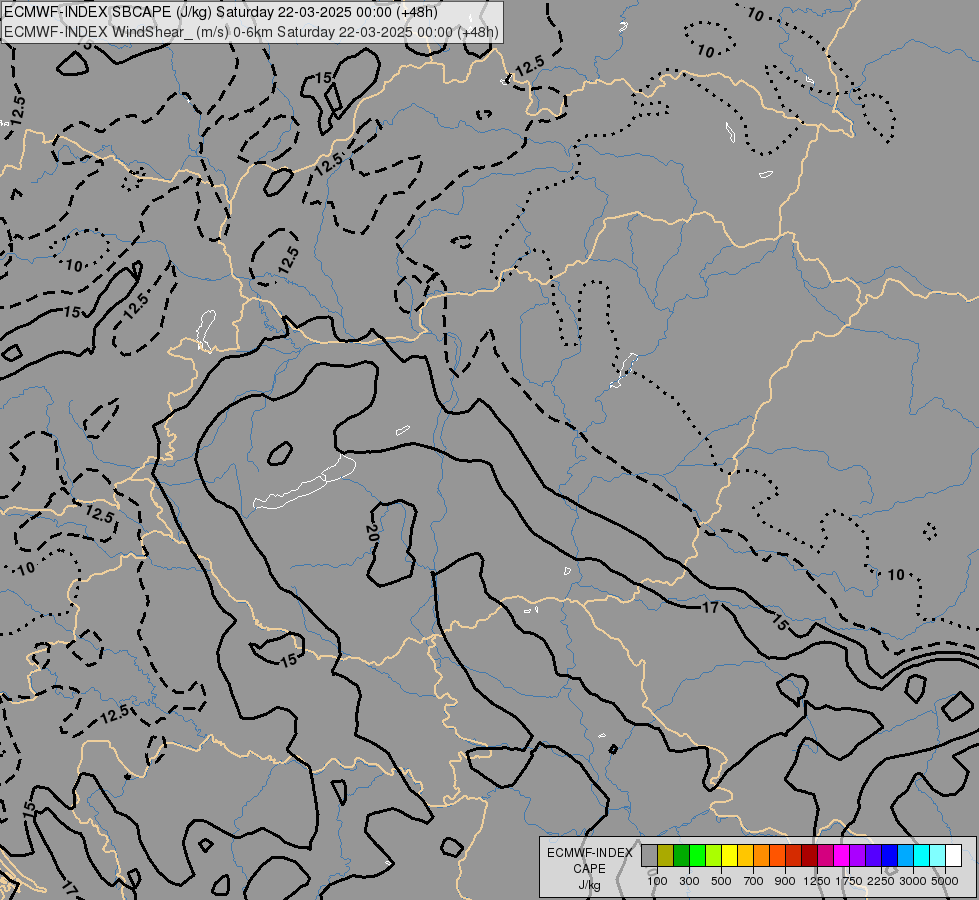Select the olive swatch right of 100 tick

click(x=666, y=855)
